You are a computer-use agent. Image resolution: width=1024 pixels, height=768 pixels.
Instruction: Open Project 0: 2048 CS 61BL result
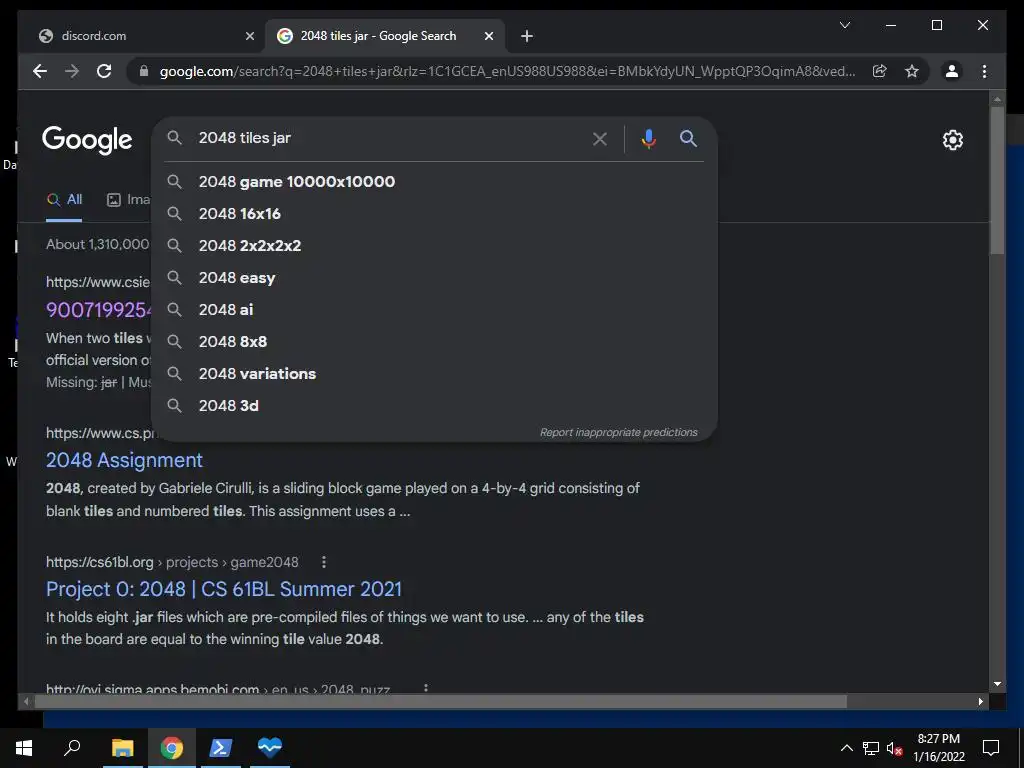(224, 589)
